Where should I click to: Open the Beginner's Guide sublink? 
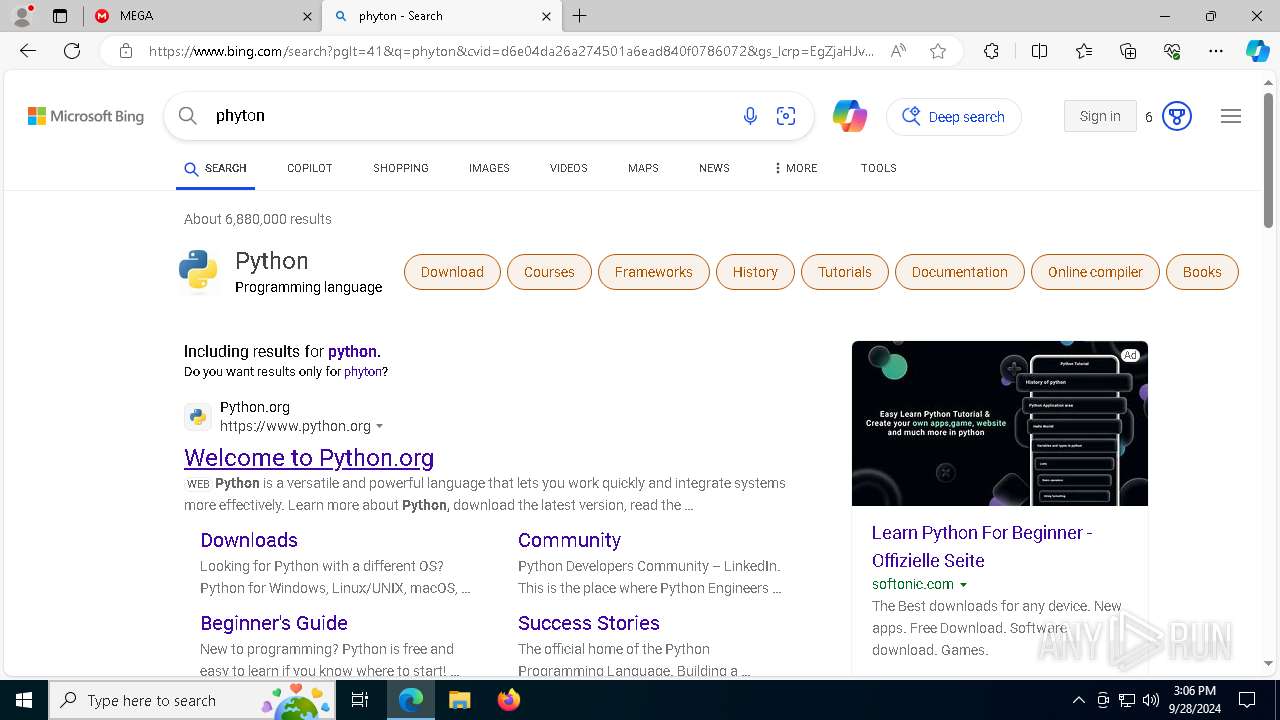[x=274, y=623]
